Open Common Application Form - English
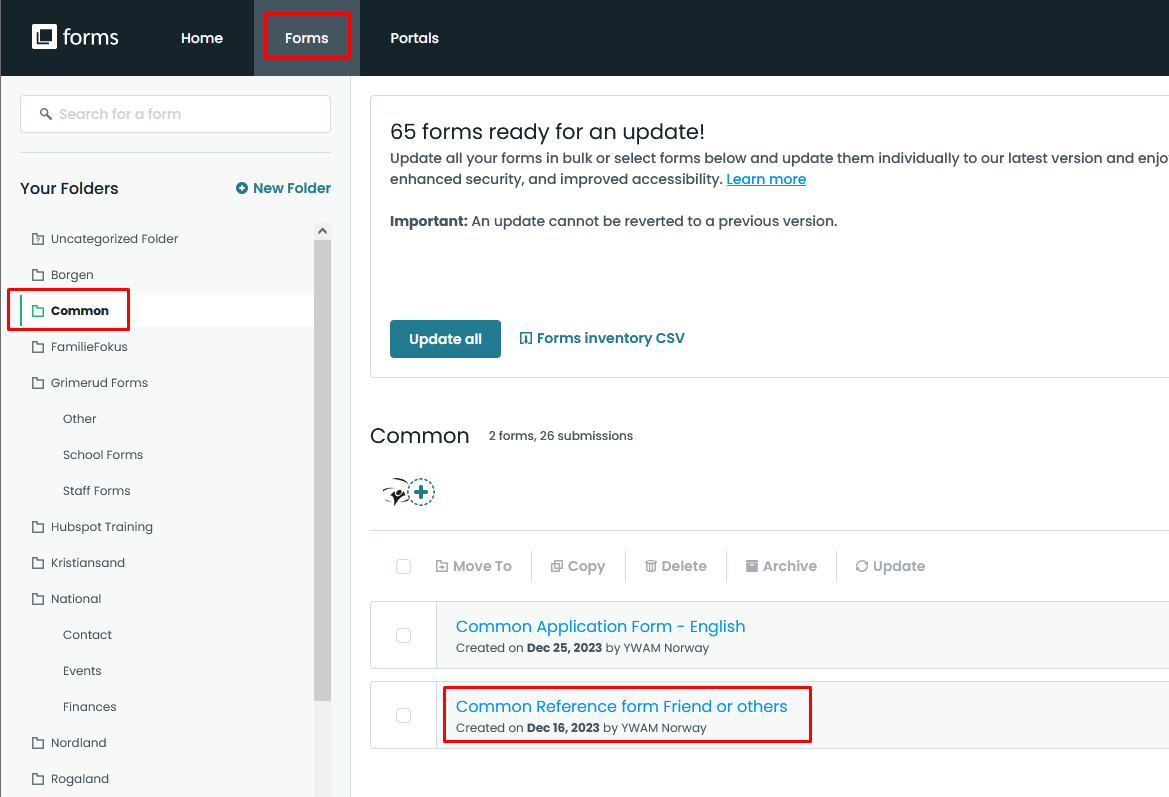The width and height of the screenshot is (1169, 797). [600, 627]
